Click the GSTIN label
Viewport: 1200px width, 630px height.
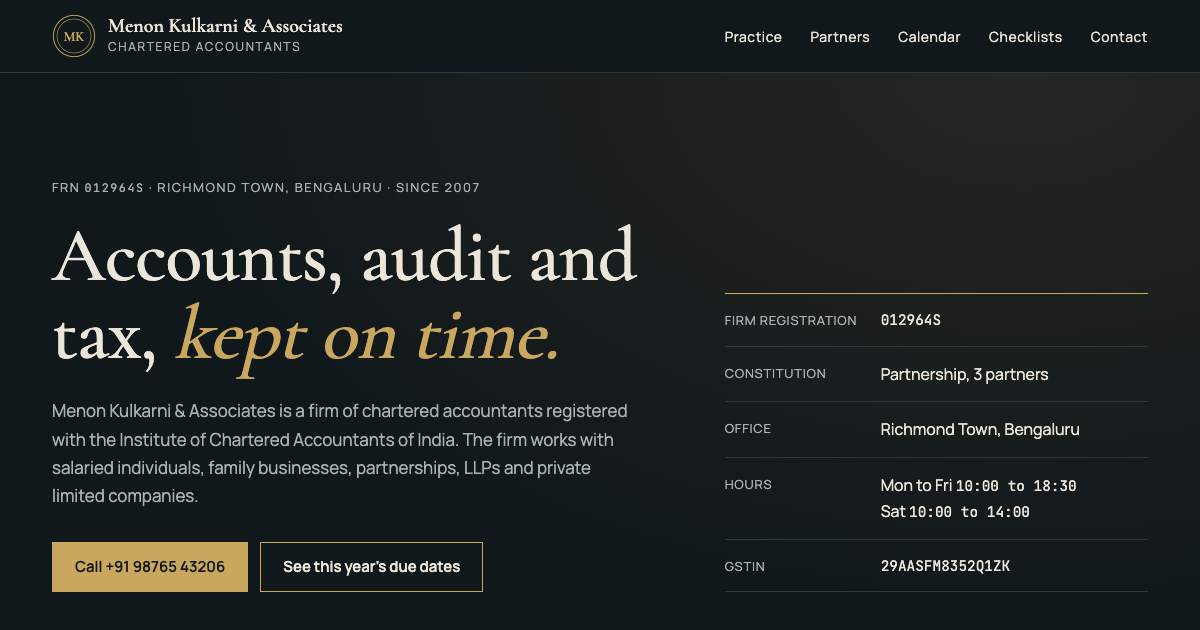point(744,567)
